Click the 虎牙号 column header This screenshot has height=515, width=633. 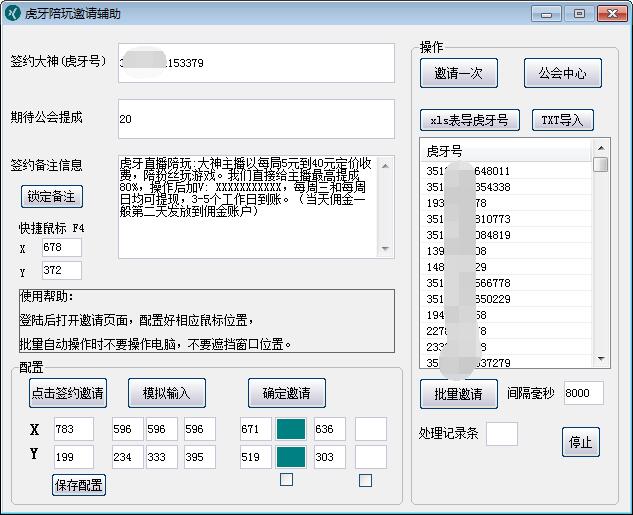point(507,151)
